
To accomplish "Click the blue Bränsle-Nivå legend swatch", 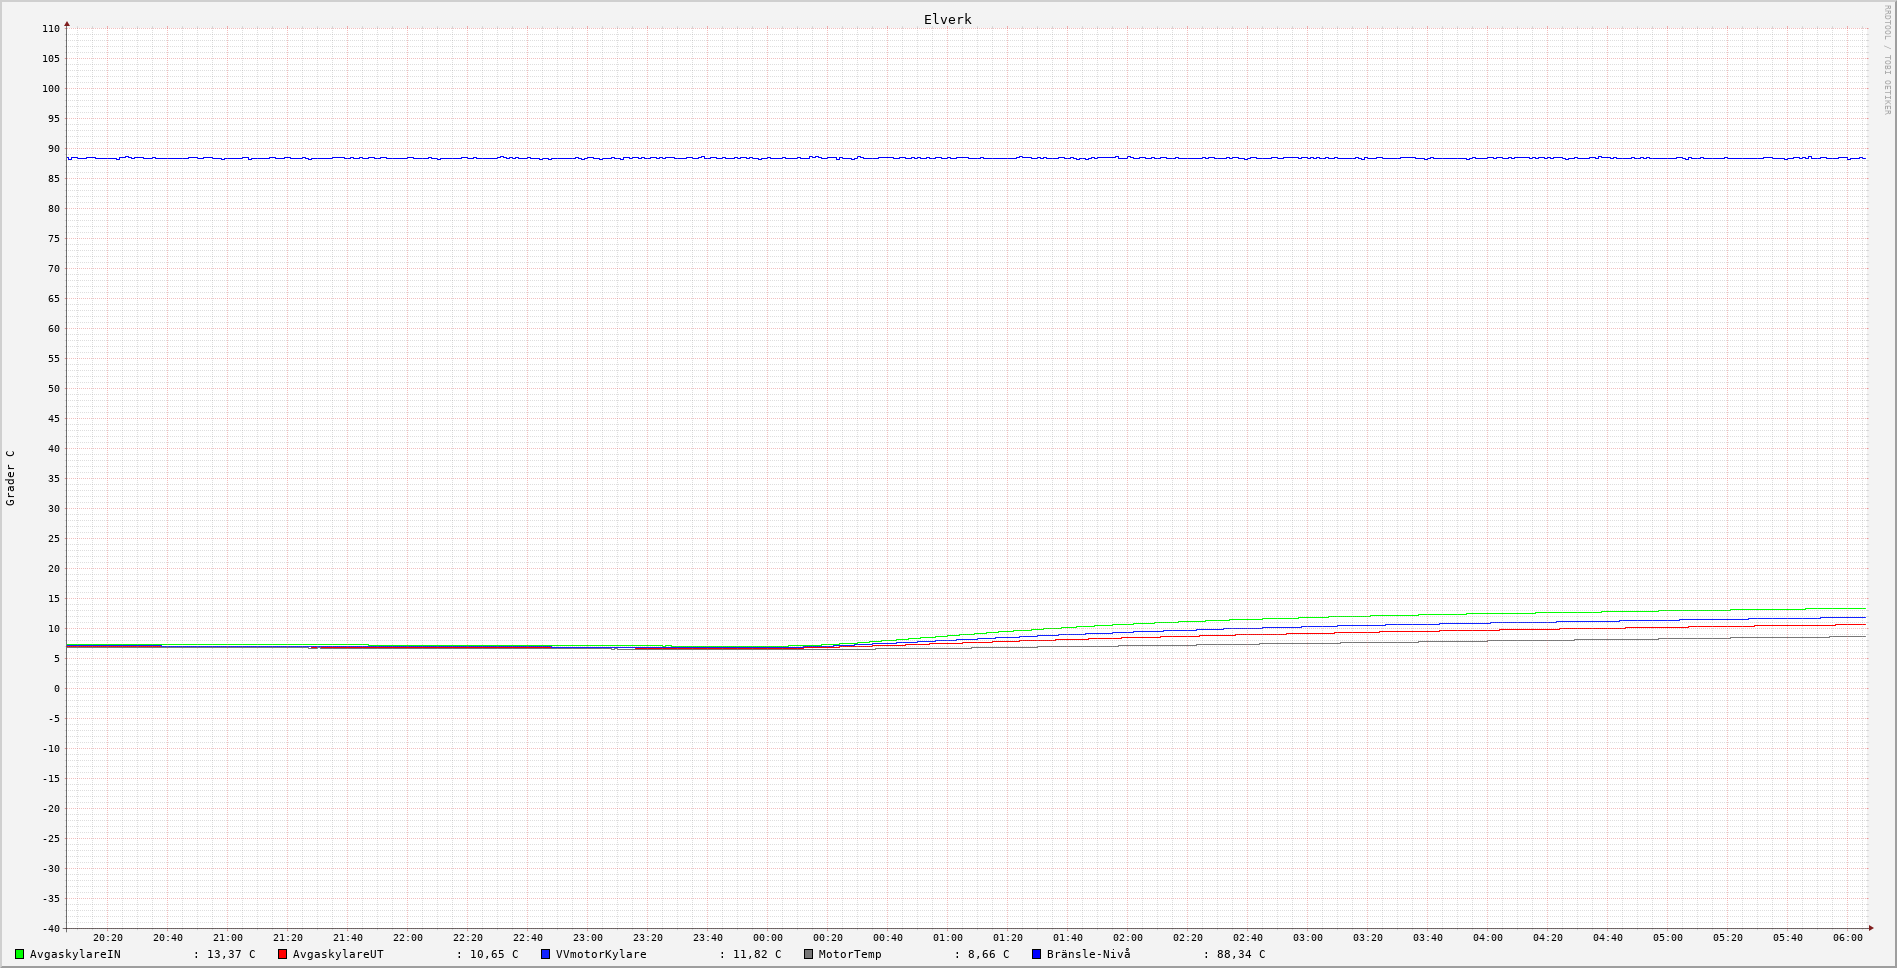I will [x=1036, y=954].
